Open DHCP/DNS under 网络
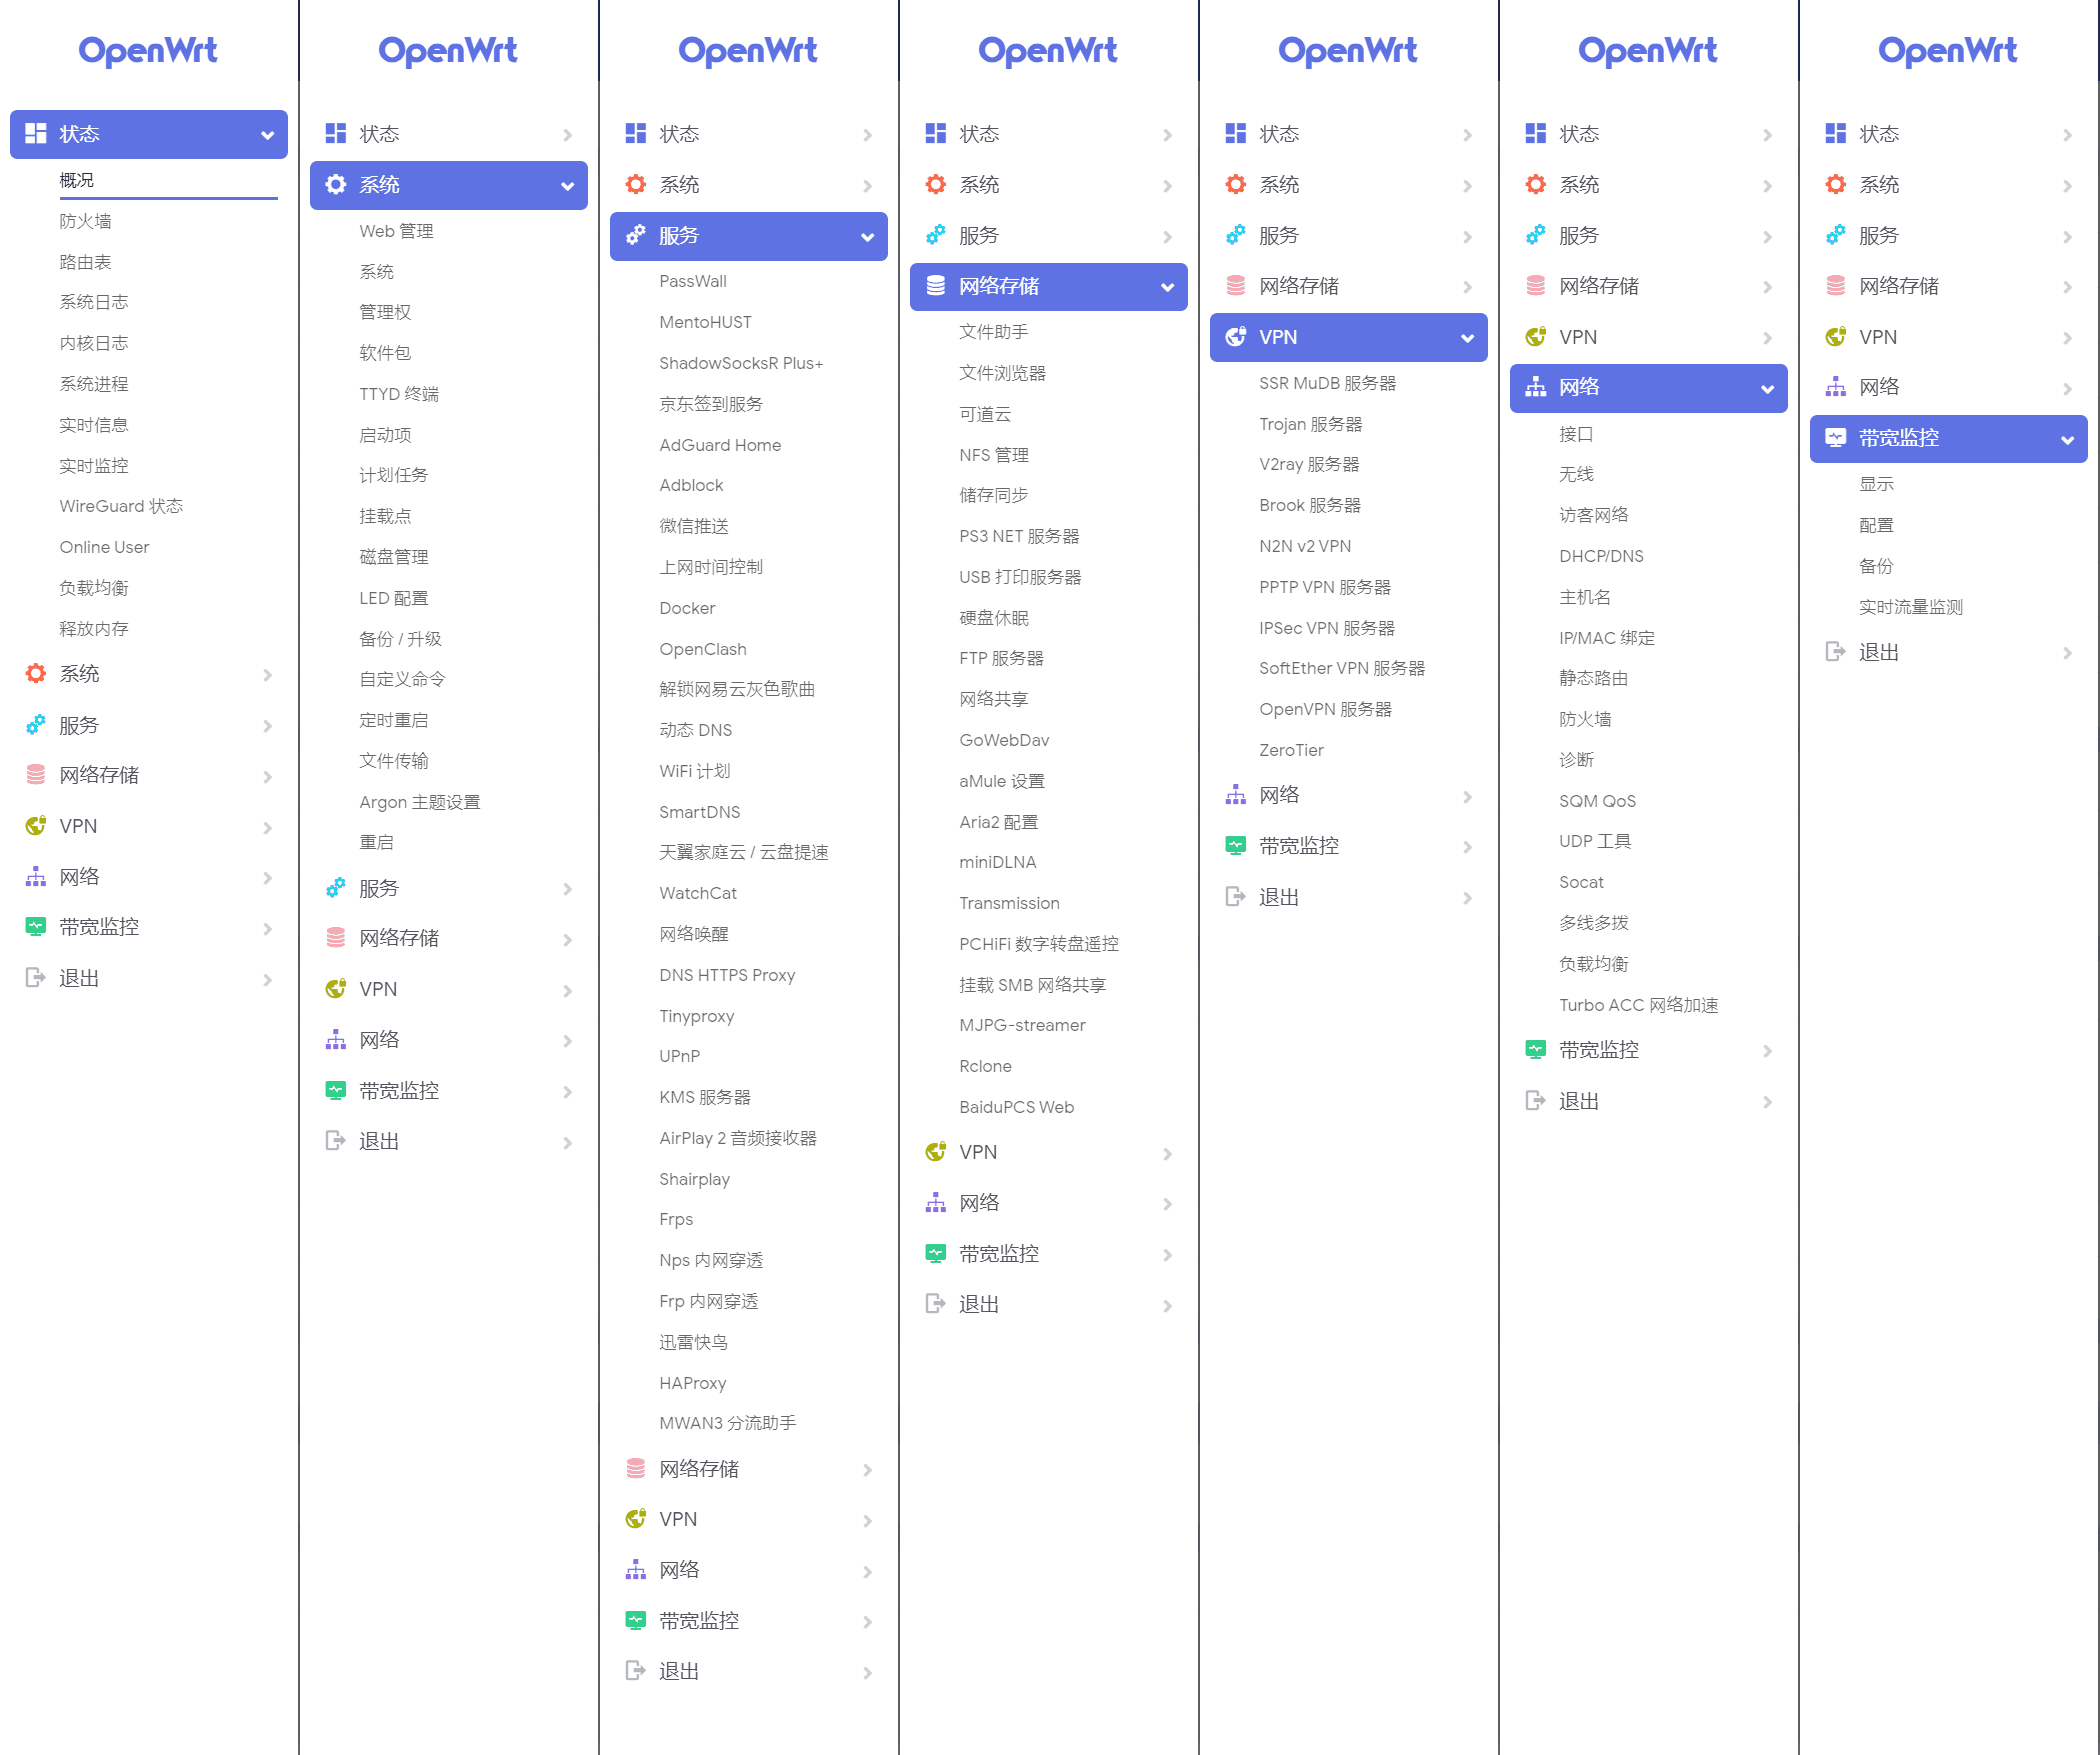 (x=1601, y=556)
